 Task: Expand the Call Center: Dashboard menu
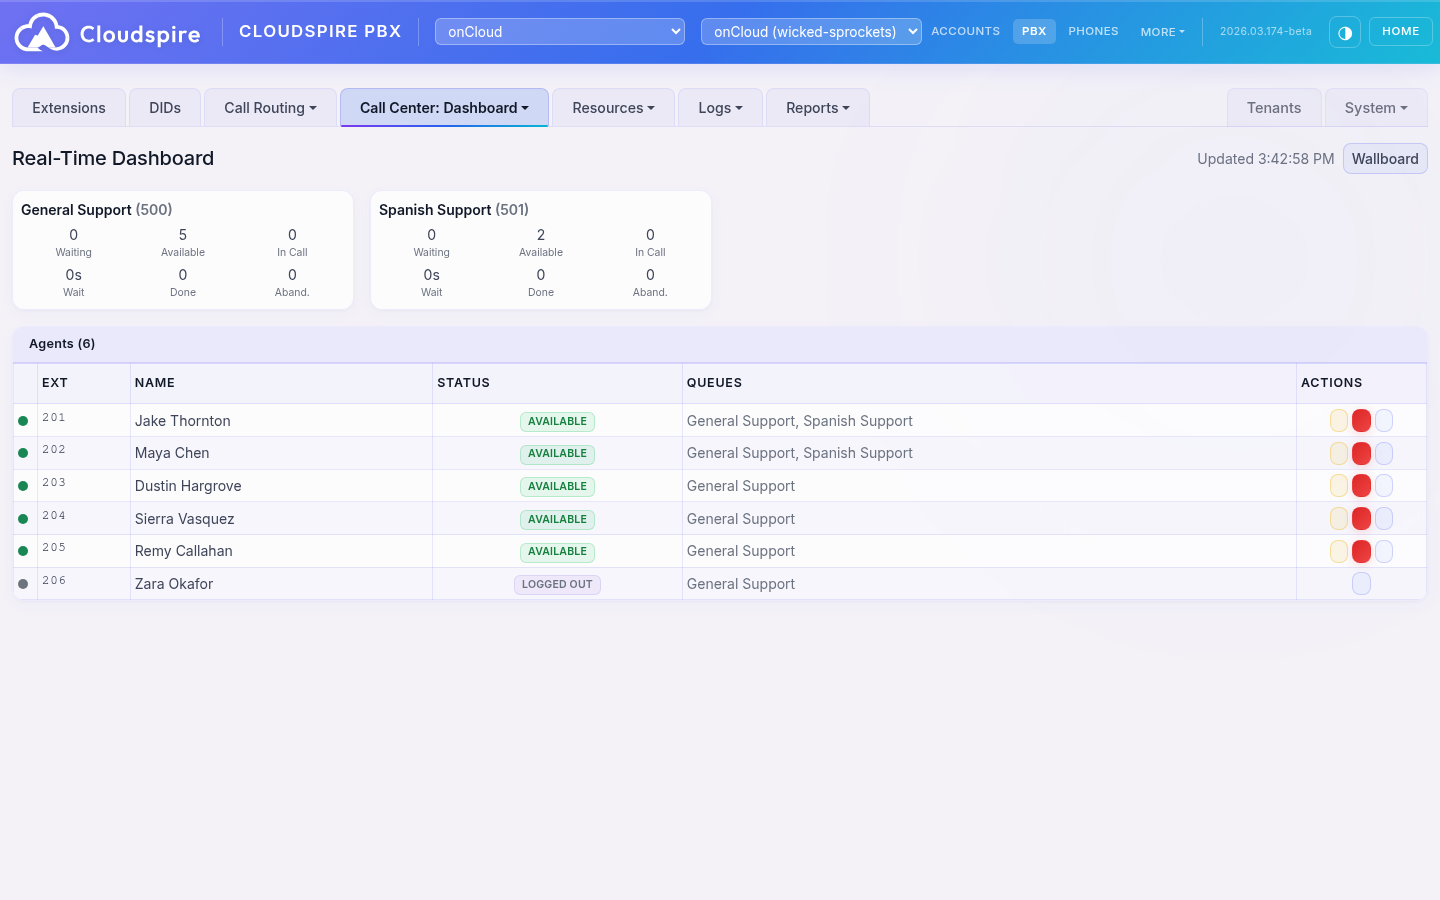444,107
